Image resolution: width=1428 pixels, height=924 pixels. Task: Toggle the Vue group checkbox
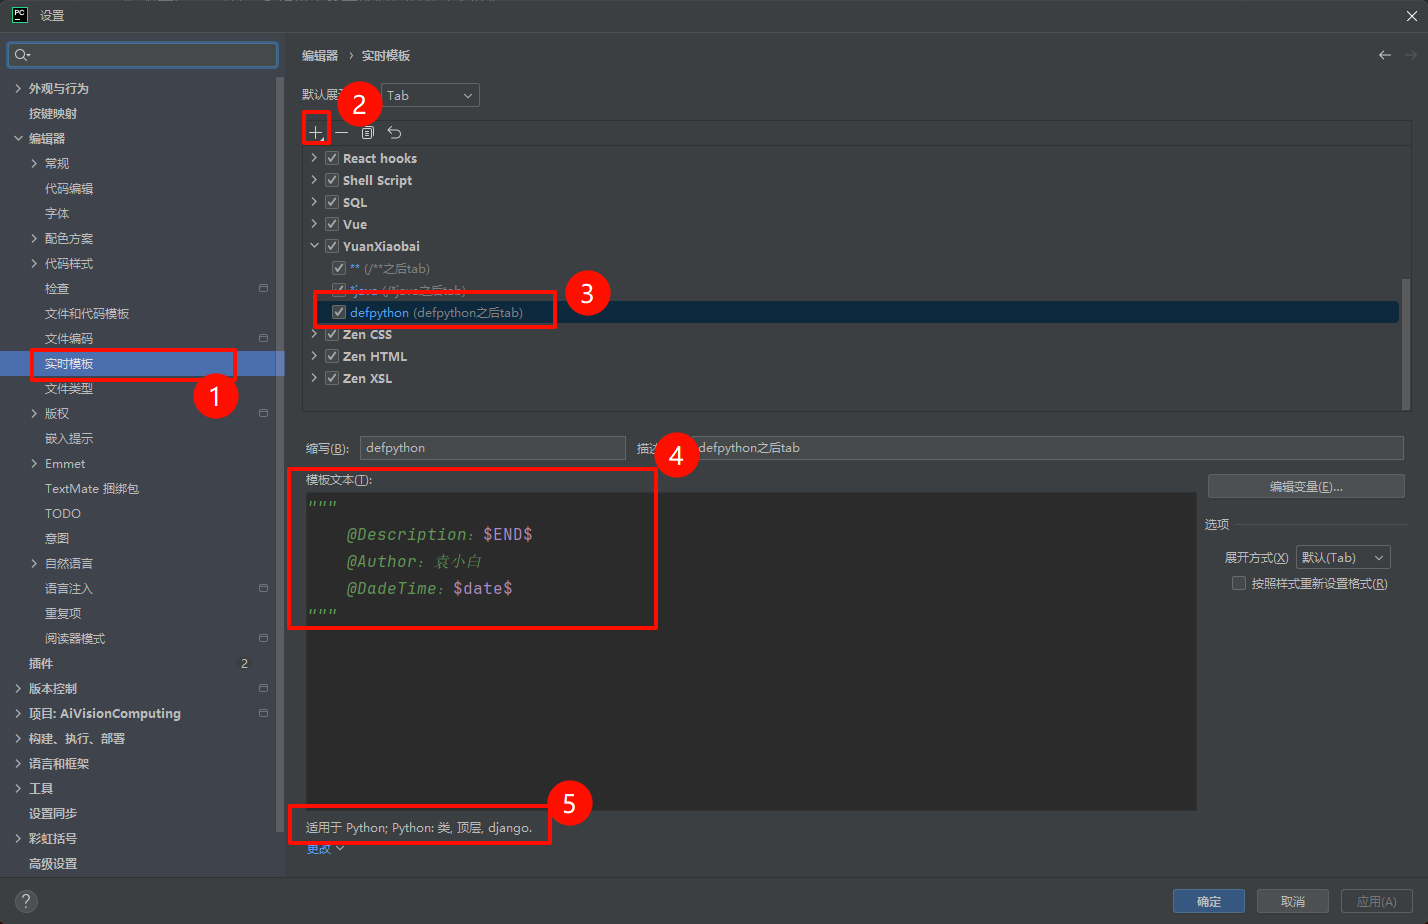pos(332,224)
